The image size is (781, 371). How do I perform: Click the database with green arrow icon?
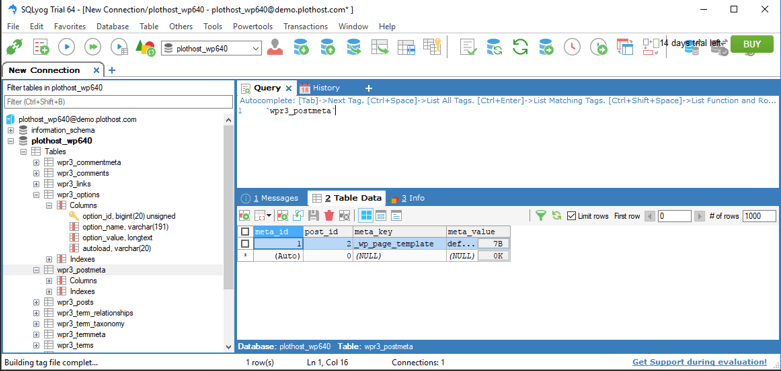click(x=546, y=47)
